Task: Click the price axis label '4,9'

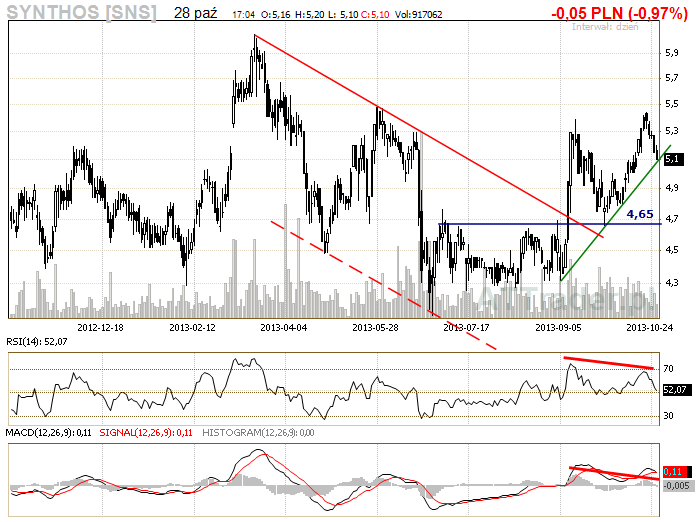Action: tap(671, 188)
